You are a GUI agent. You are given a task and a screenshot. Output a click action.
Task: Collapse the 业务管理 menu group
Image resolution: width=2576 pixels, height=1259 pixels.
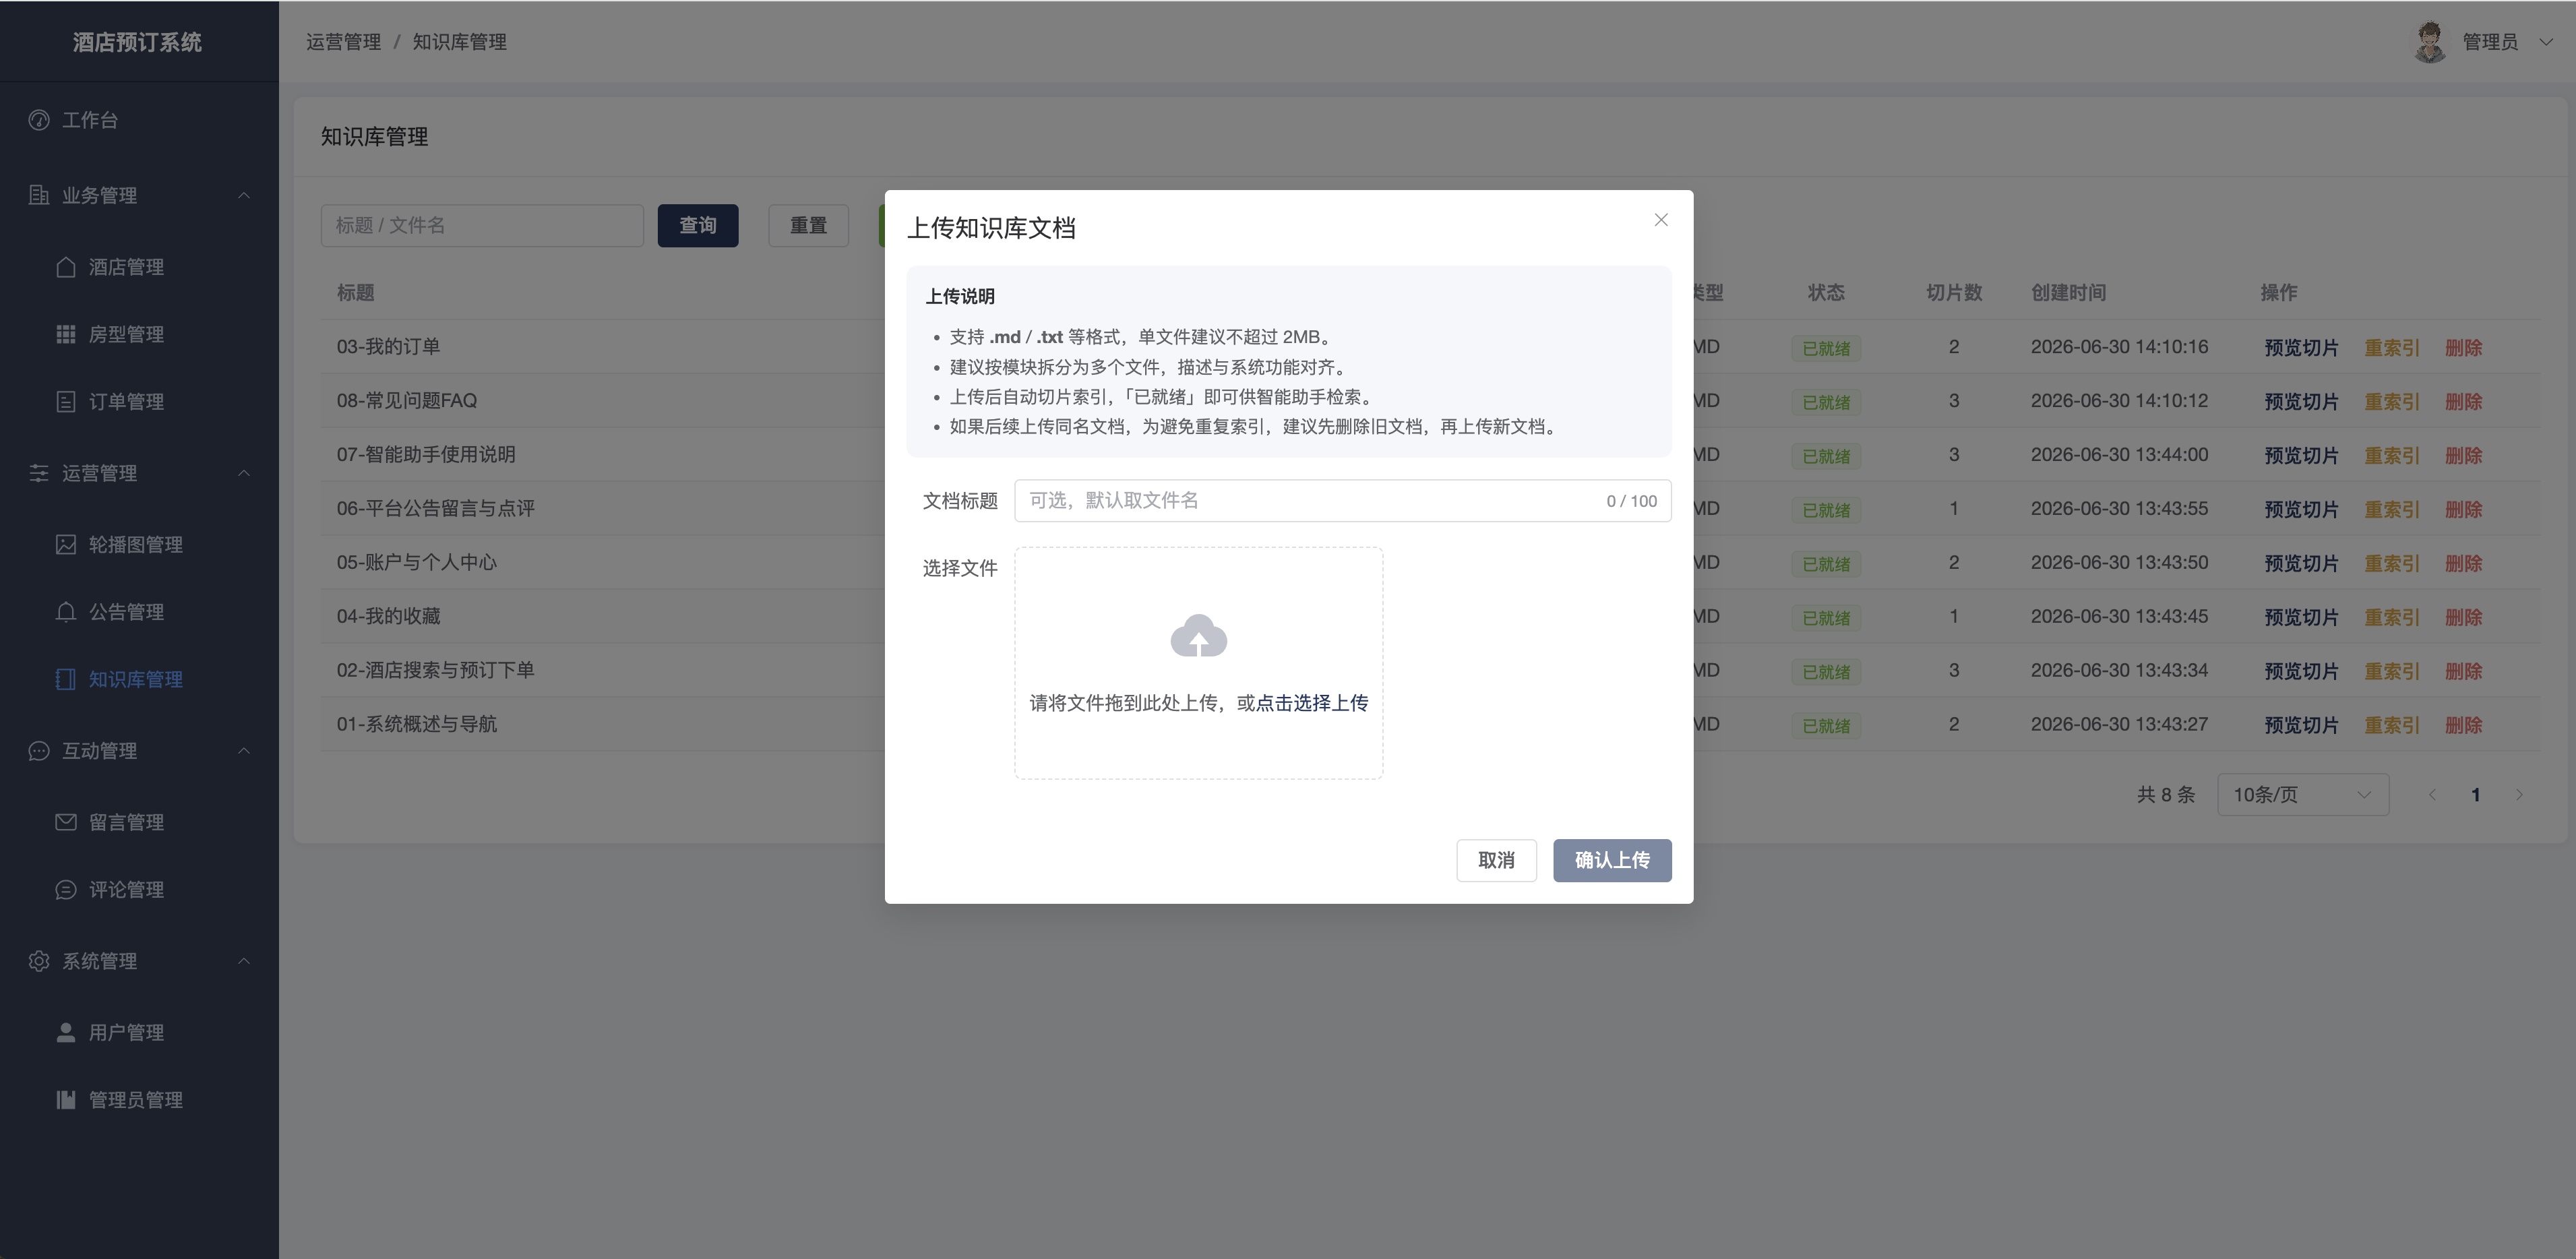[x=244, y=195]
